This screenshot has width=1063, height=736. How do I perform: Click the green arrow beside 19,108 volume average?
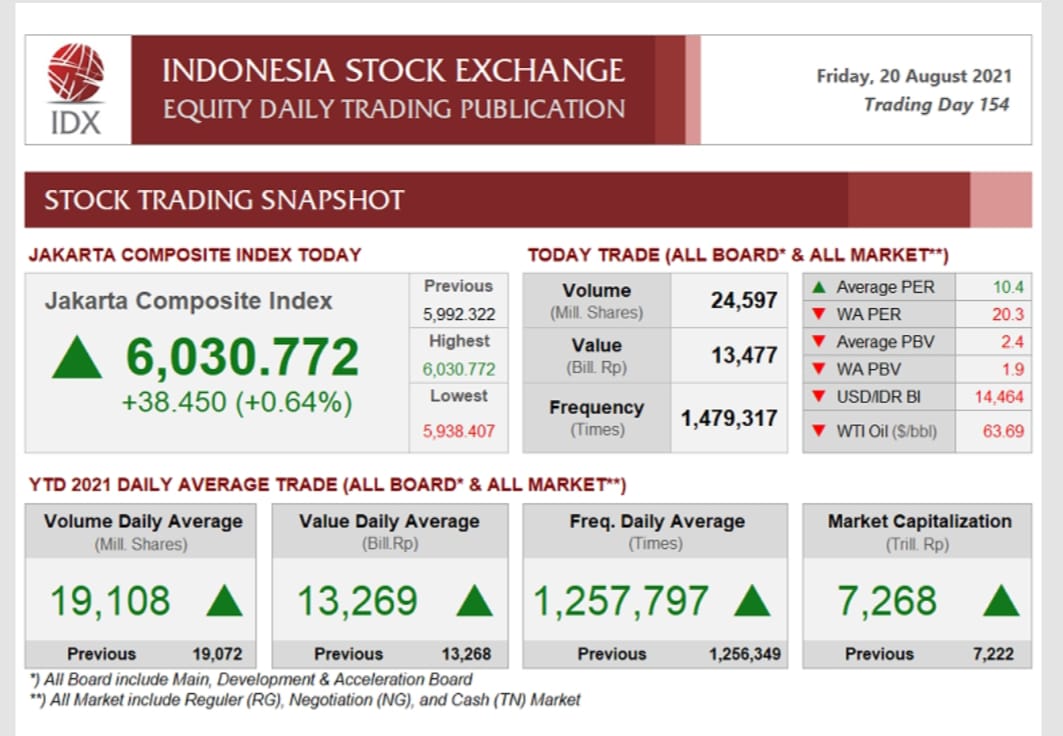(223, 601)
